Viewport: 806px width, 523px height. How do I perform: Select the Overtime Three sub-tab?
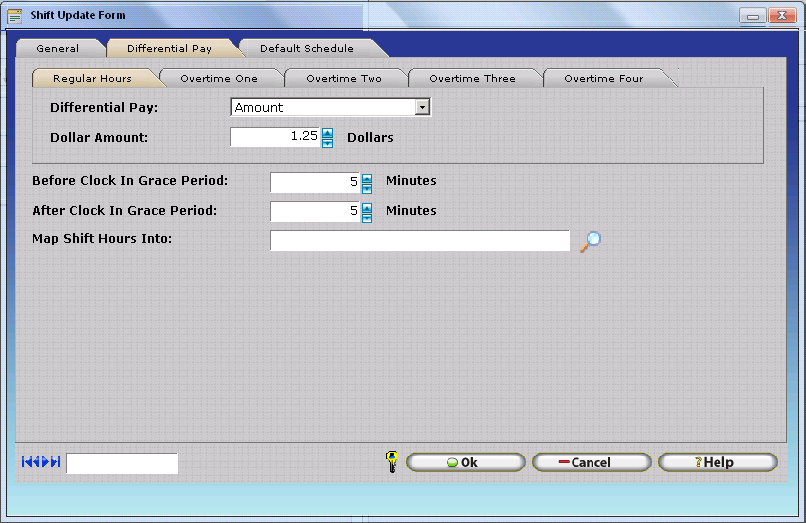pyautogui.click(x=472, y=78)
